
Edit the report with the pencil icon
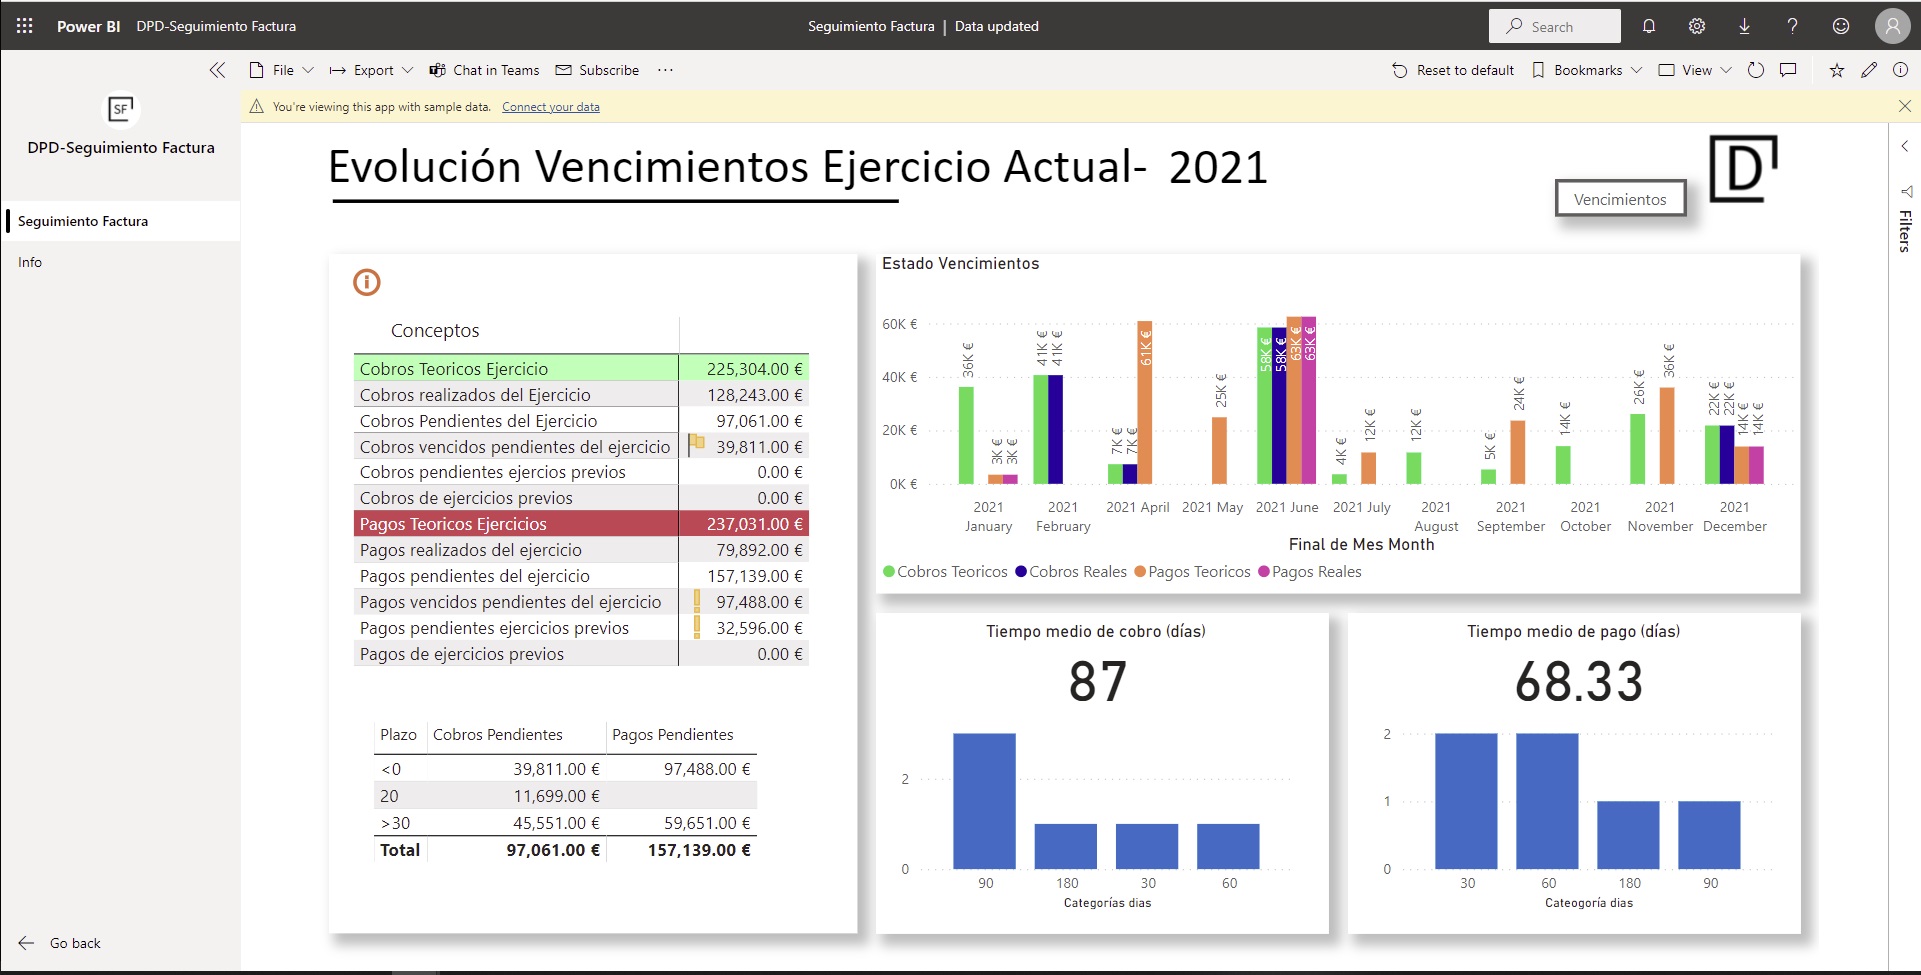(1869, 70)
